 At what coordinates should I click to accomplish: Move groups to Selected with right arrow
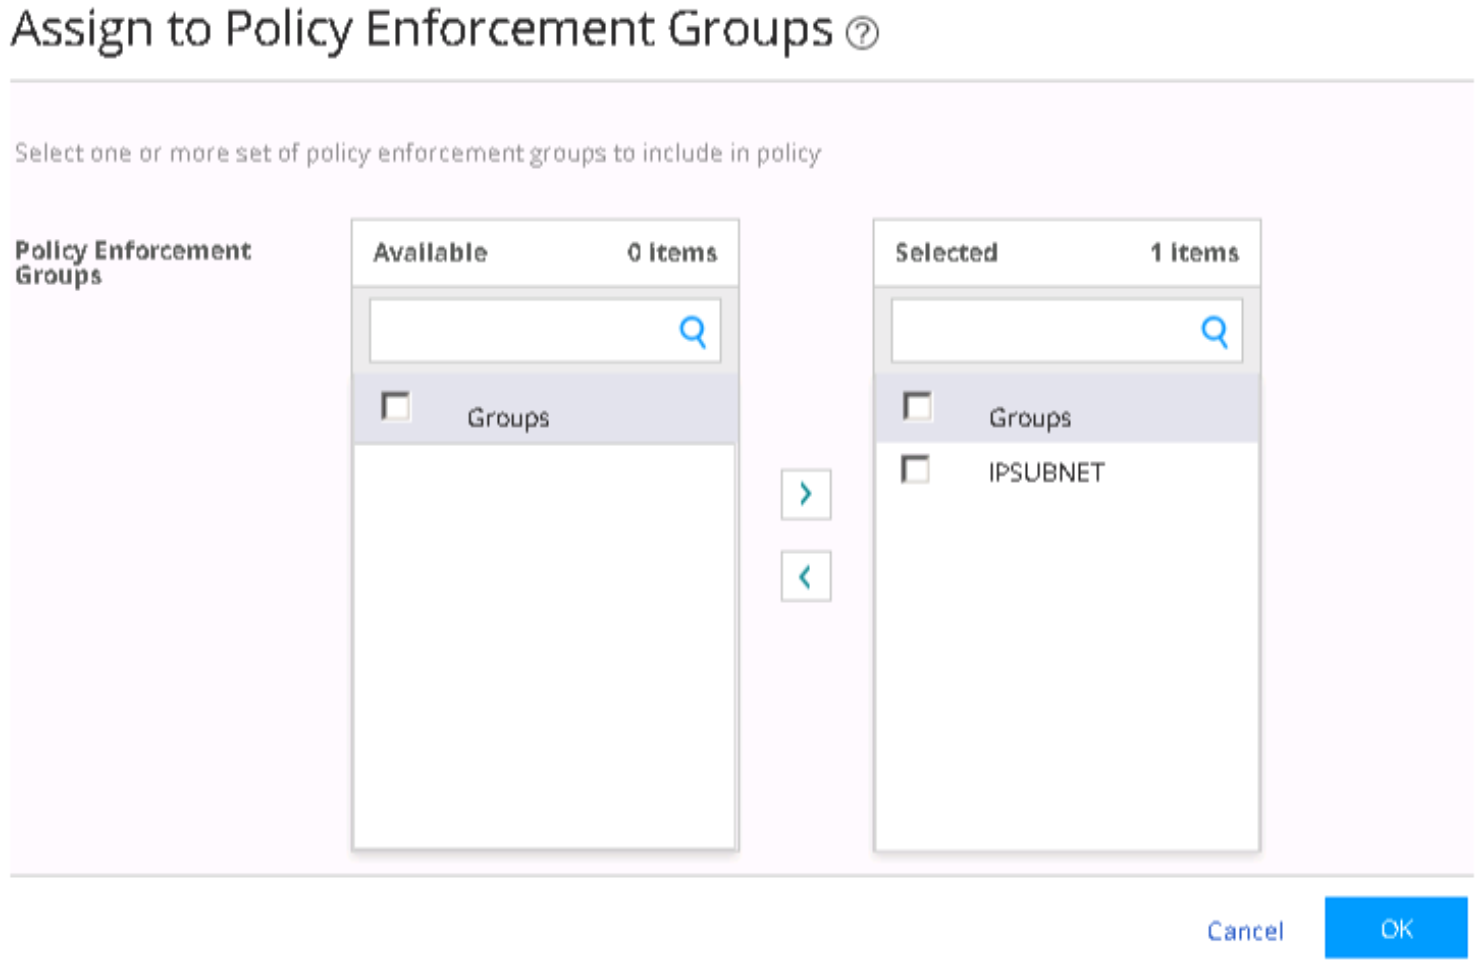805,494
